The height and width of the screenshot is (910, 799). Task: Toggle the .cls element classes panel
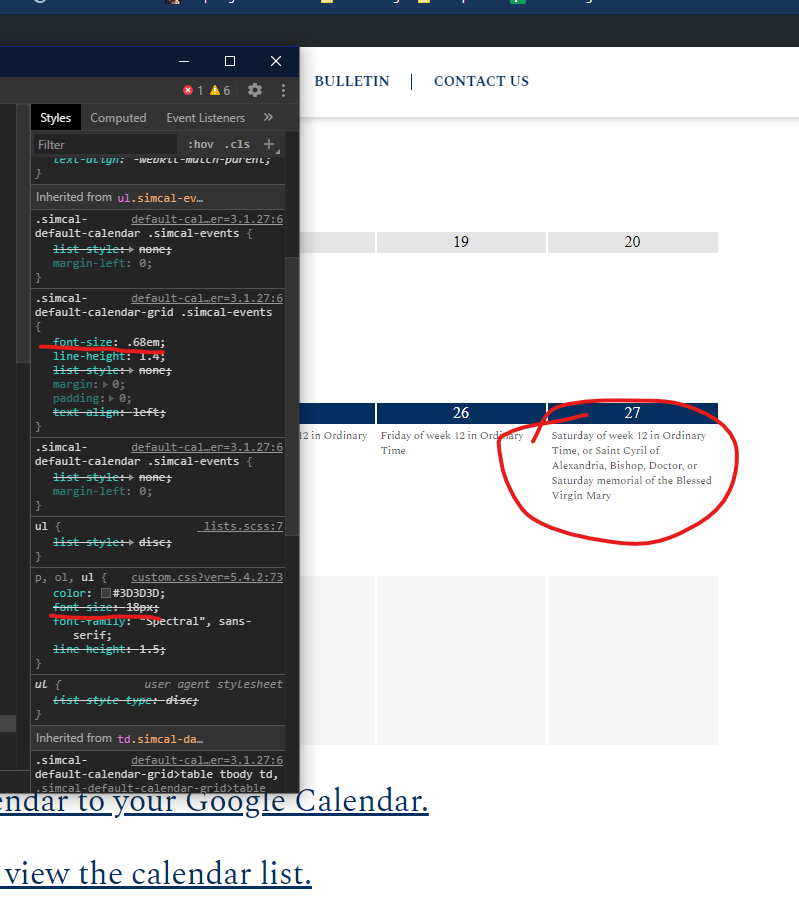coord(237,144)
